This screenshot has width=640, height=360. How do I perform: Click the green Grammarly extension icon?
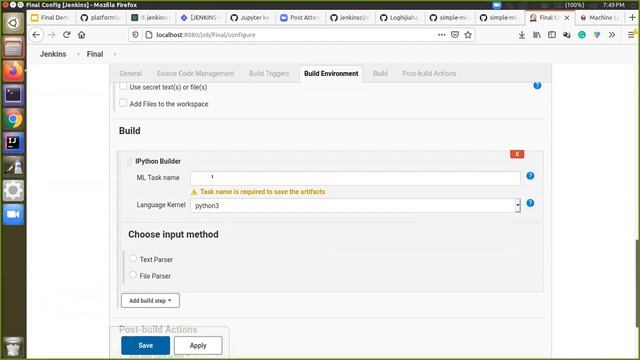[x=582, y=35]
